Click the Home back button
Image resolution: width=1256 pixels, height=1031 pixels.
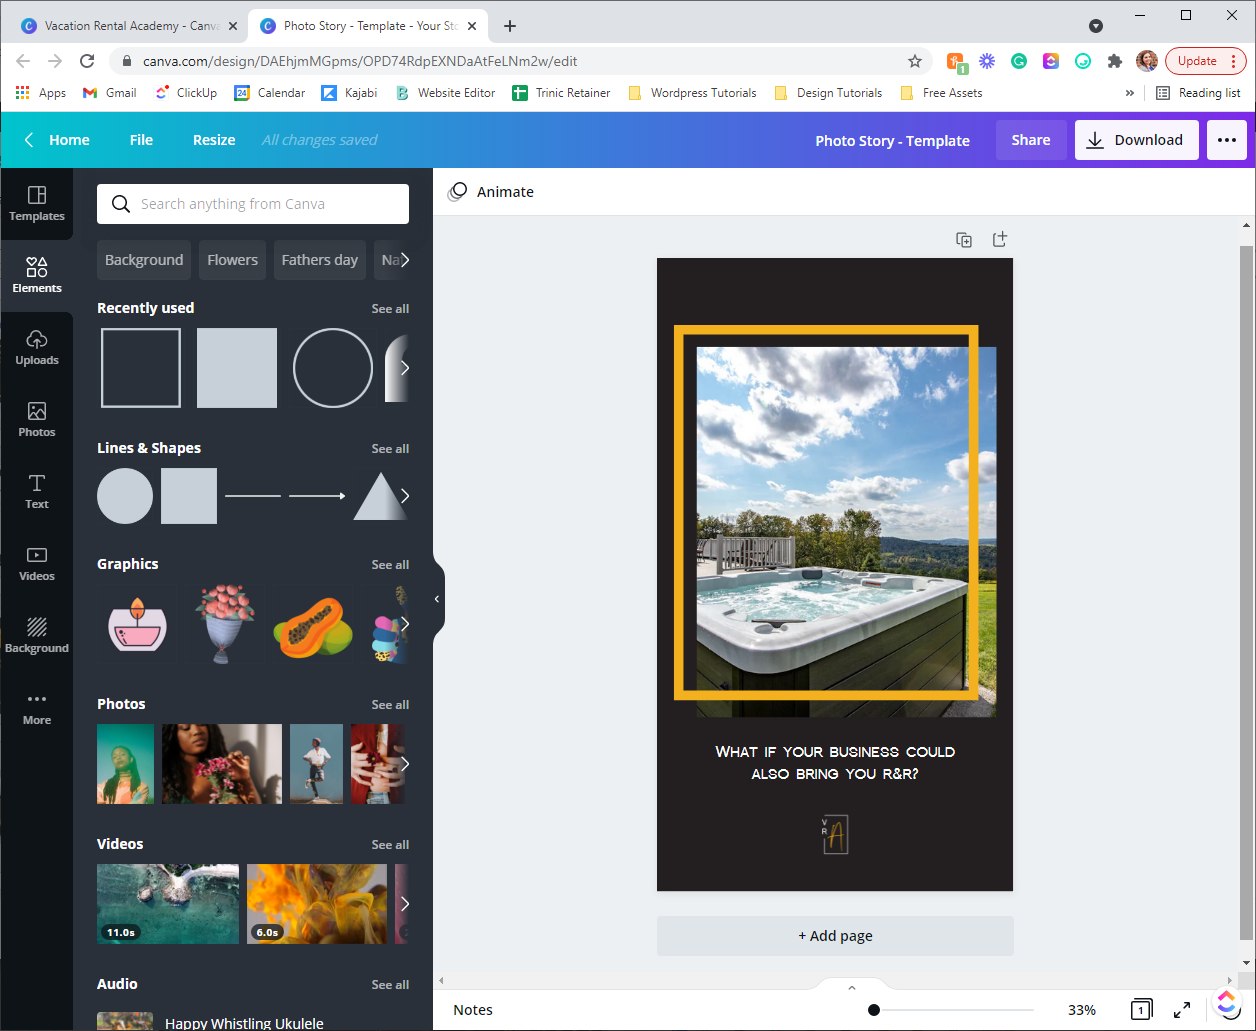57,140
